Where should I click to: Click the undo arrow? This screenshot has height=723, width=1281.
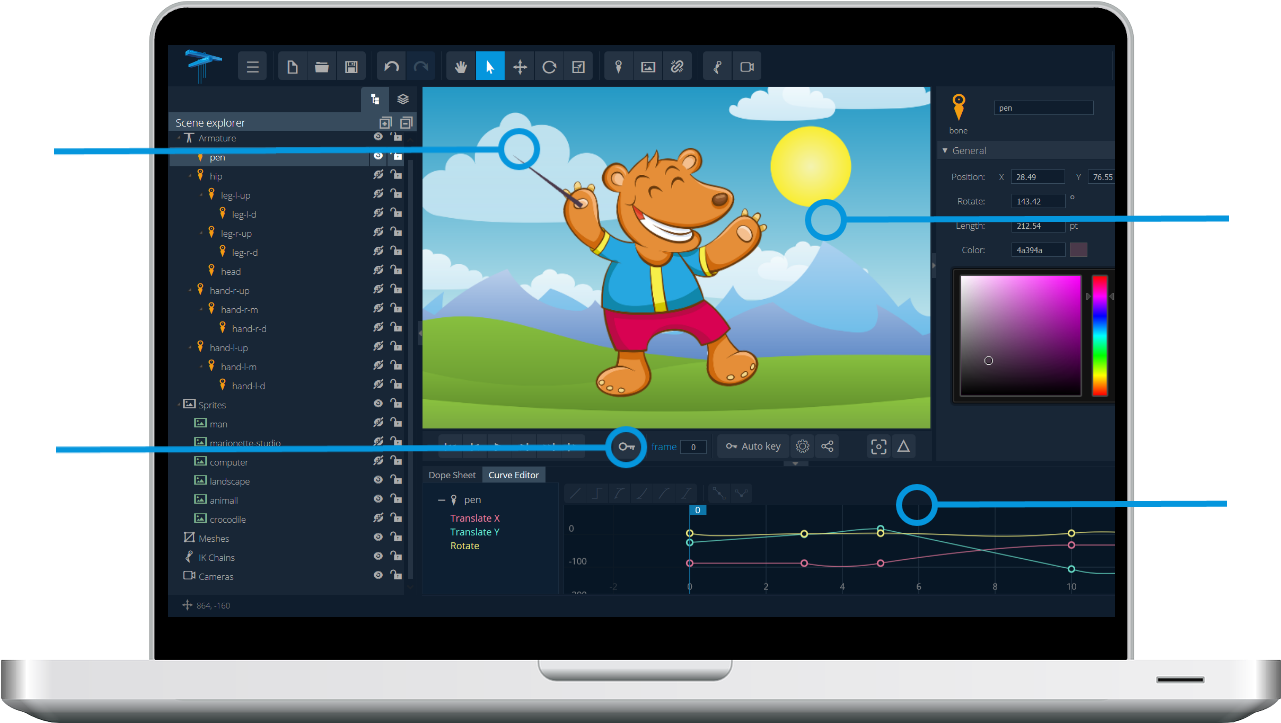[392, 67]
